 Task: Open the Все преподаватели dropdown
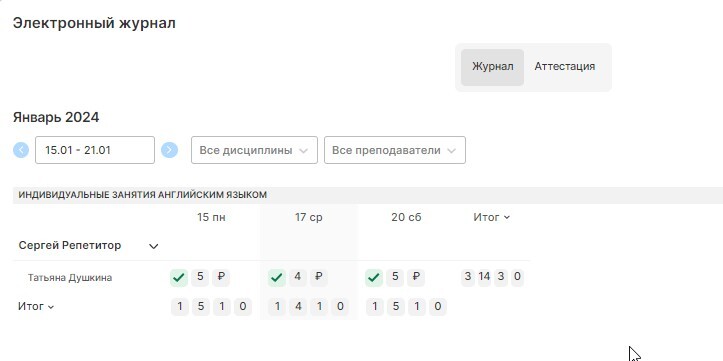(395, 150)
